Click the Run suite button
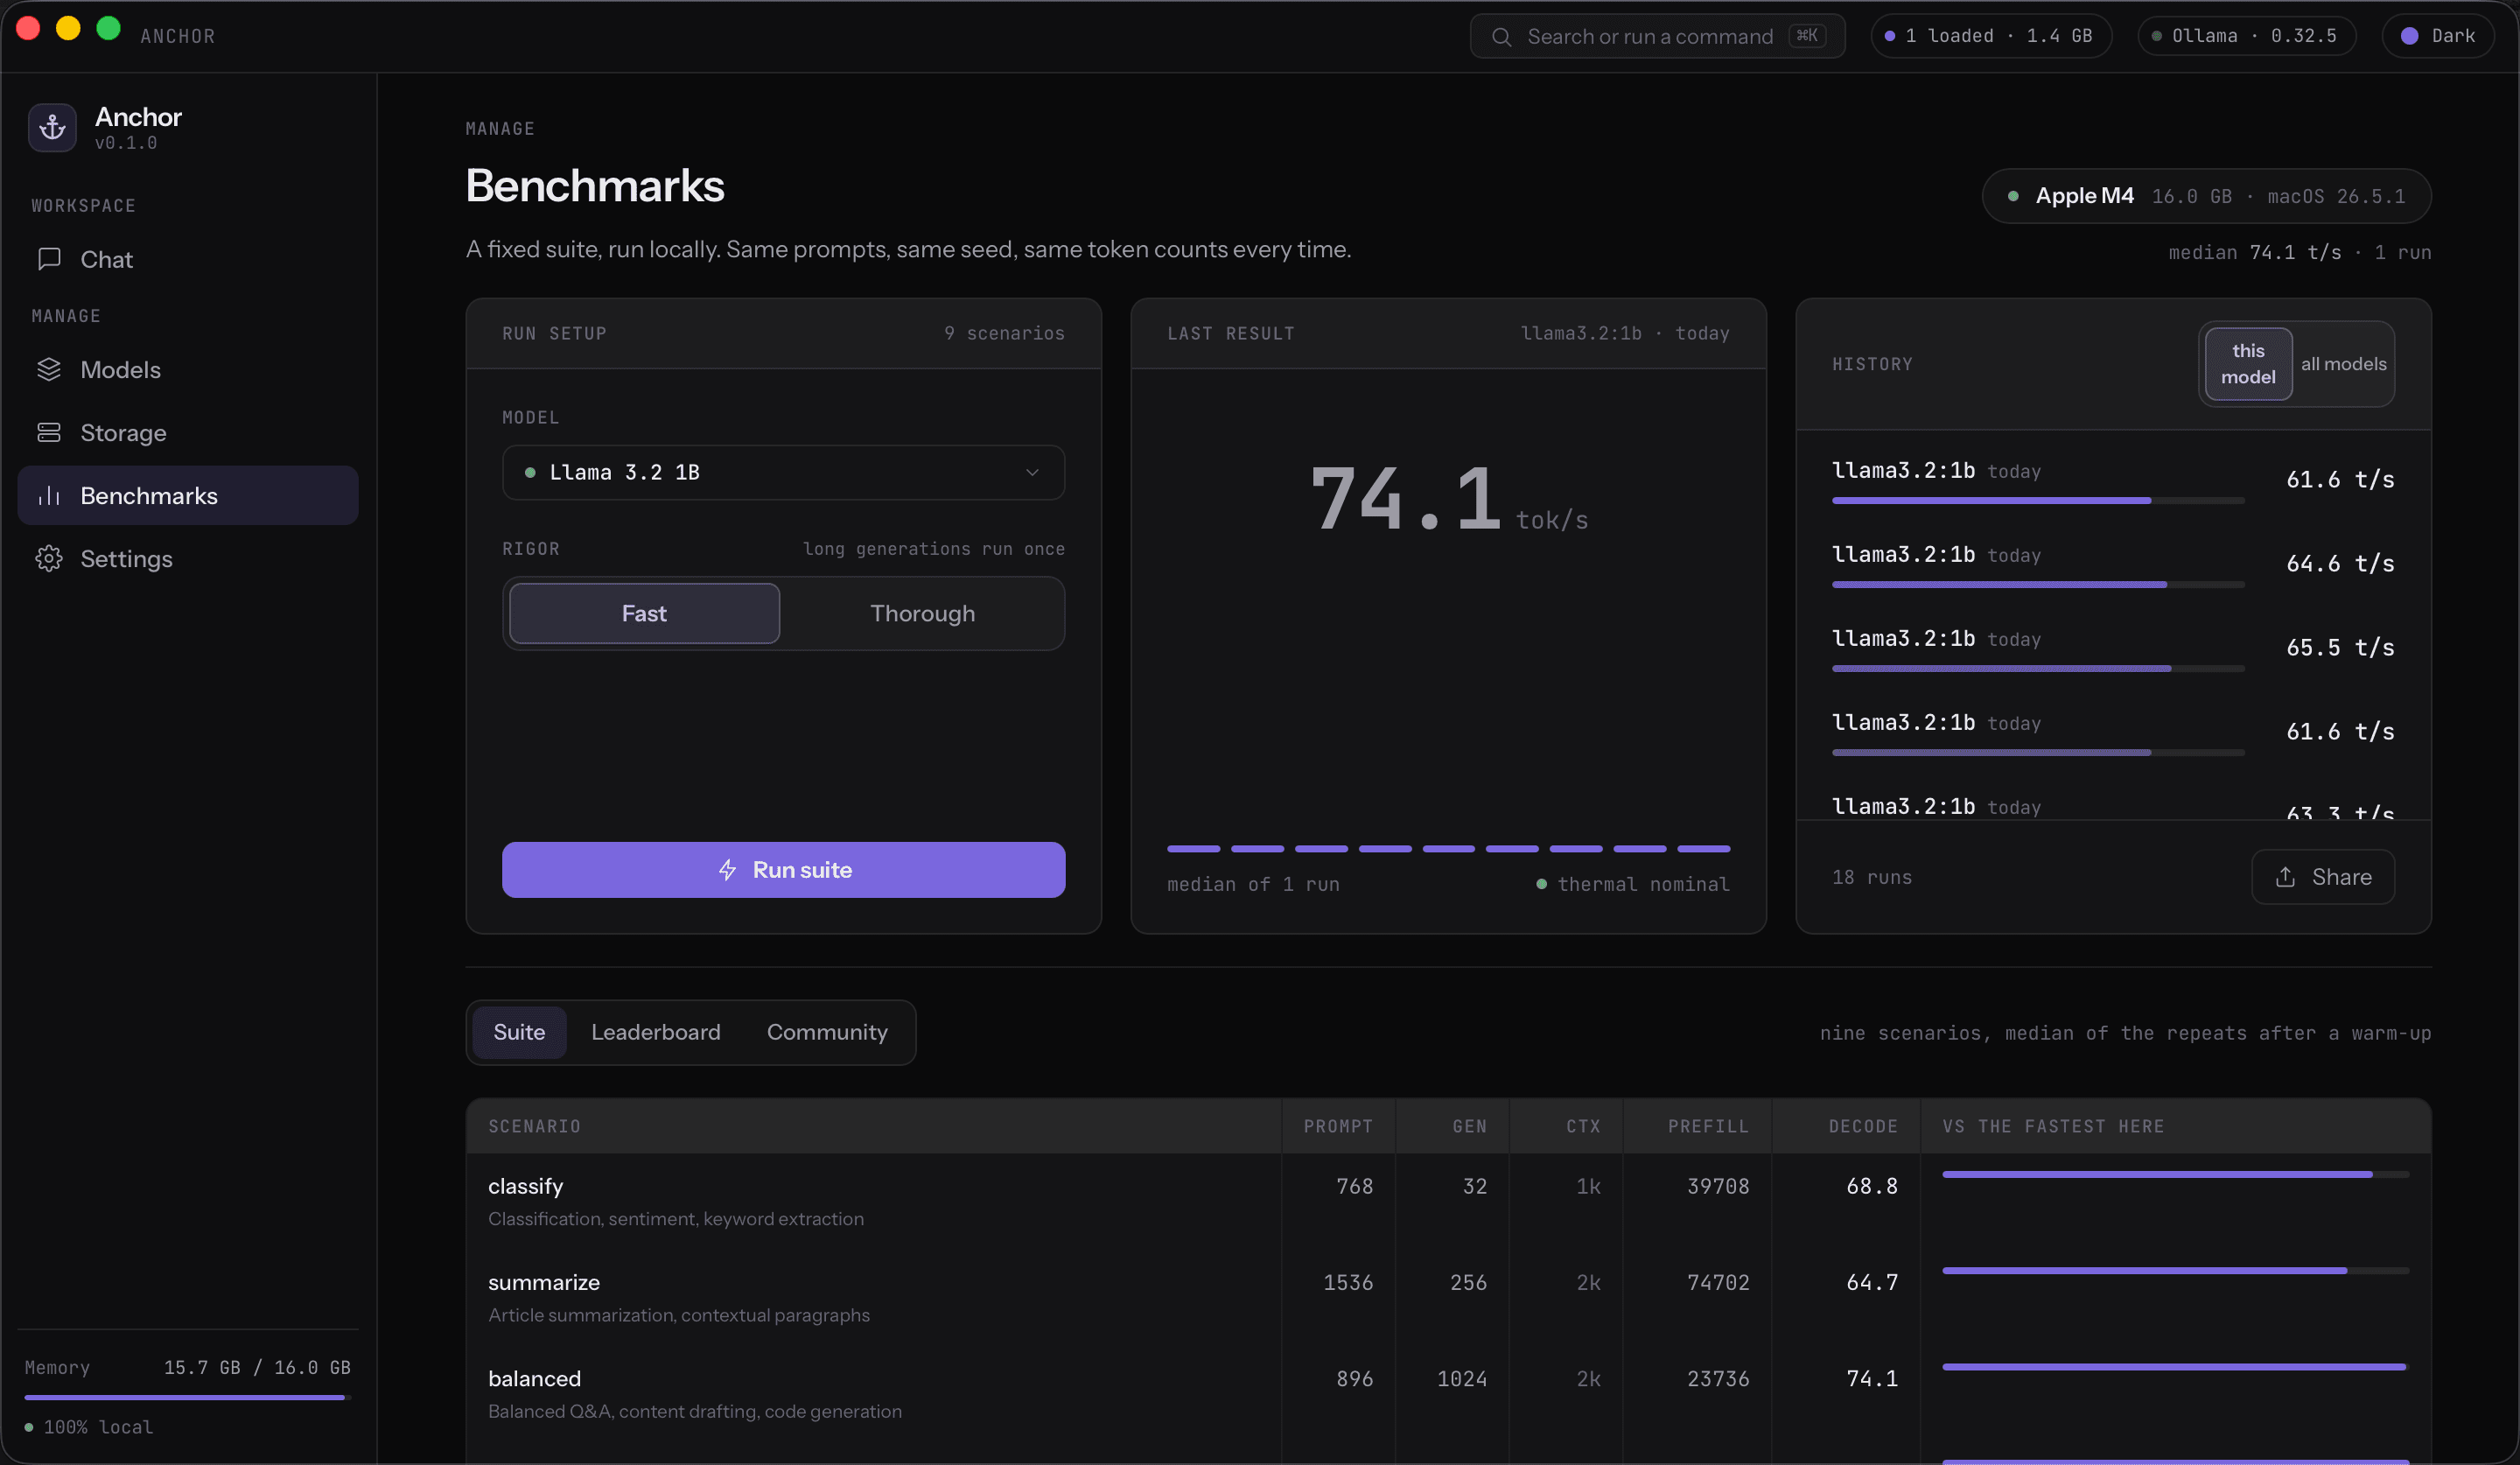Image resolution: width=2520 pixels, height=1465 pixels. [783, 870]
